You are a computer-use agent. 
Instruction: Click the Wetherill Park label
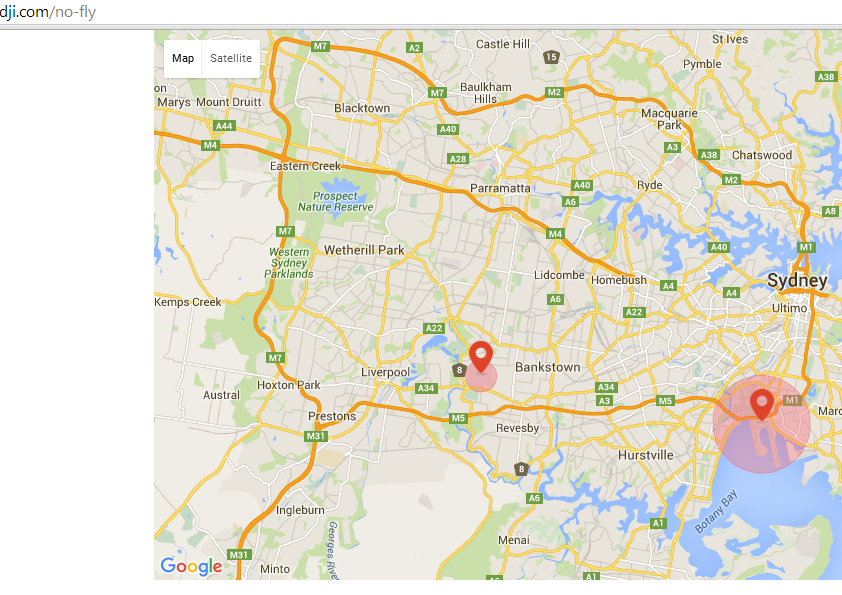point(364,250)
